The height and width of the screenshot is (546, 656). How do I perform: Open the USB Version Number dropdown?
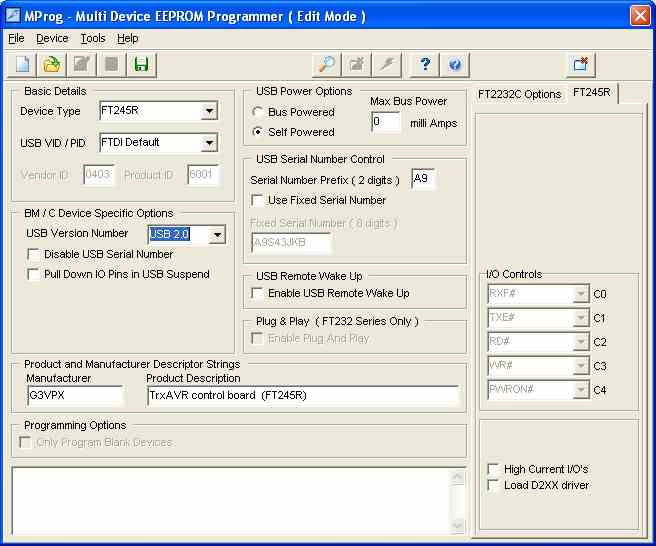coord(216,235)
